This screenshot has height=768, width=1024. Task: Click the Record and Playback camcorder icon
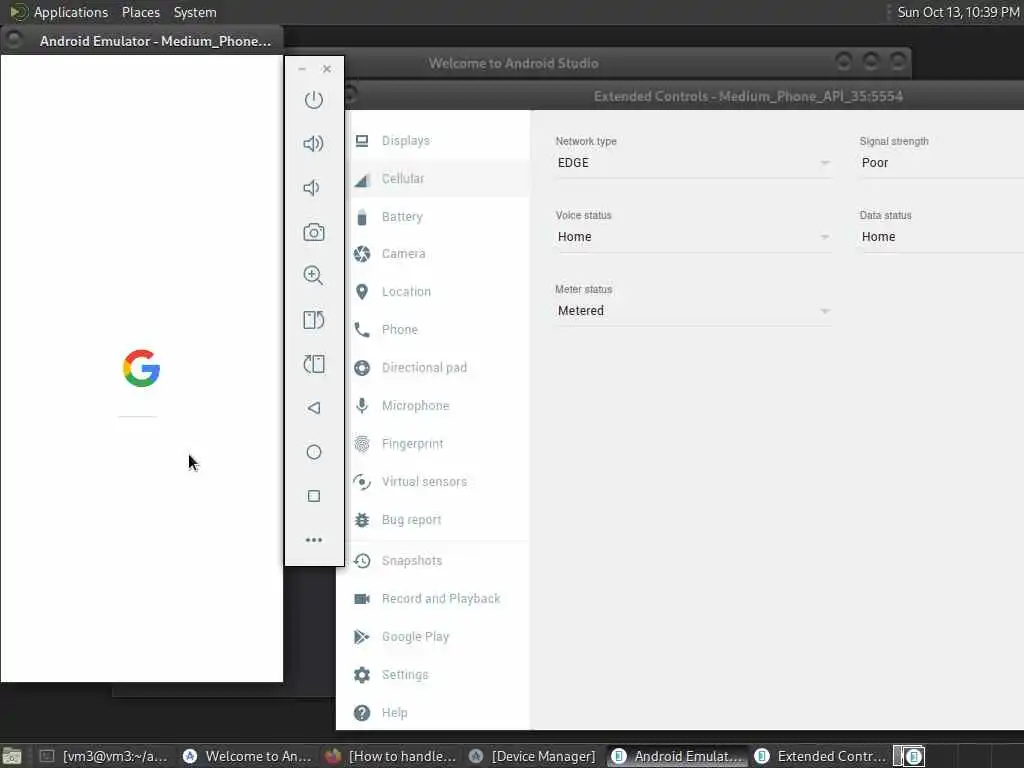point(362,599)
